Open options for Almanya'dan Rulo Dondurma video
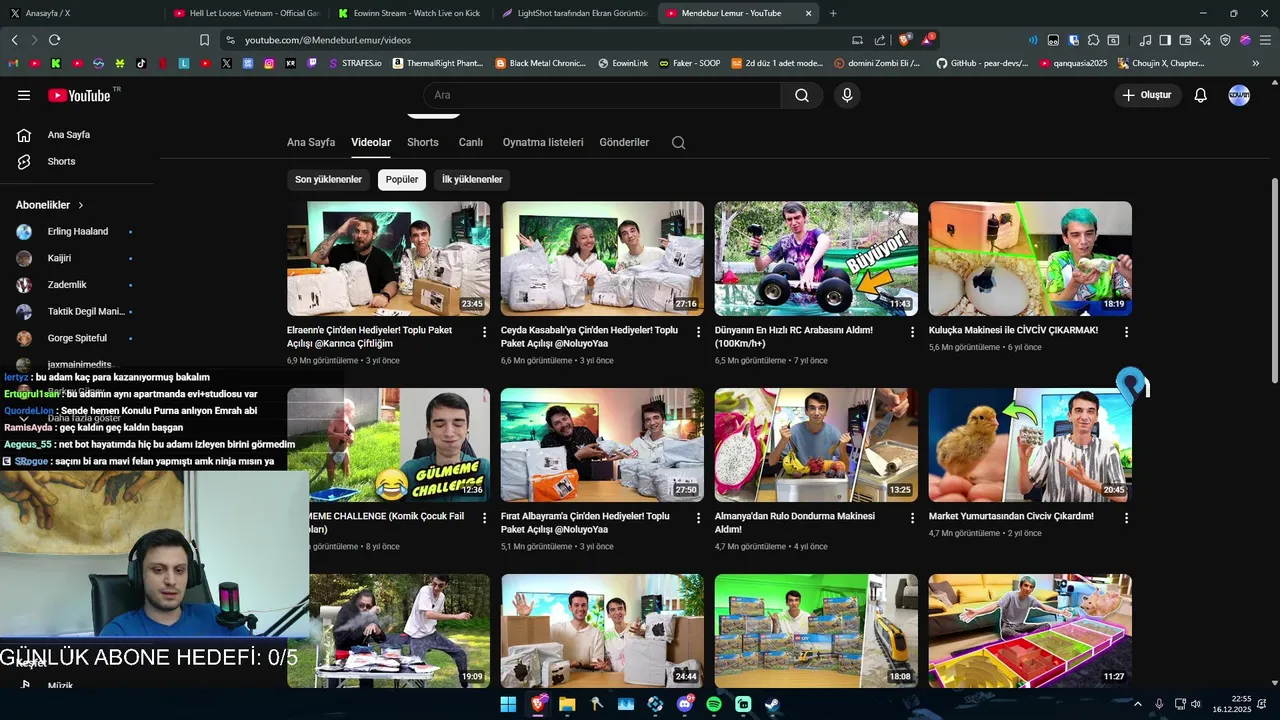The image size is (1280, 720). coord(913,518)
